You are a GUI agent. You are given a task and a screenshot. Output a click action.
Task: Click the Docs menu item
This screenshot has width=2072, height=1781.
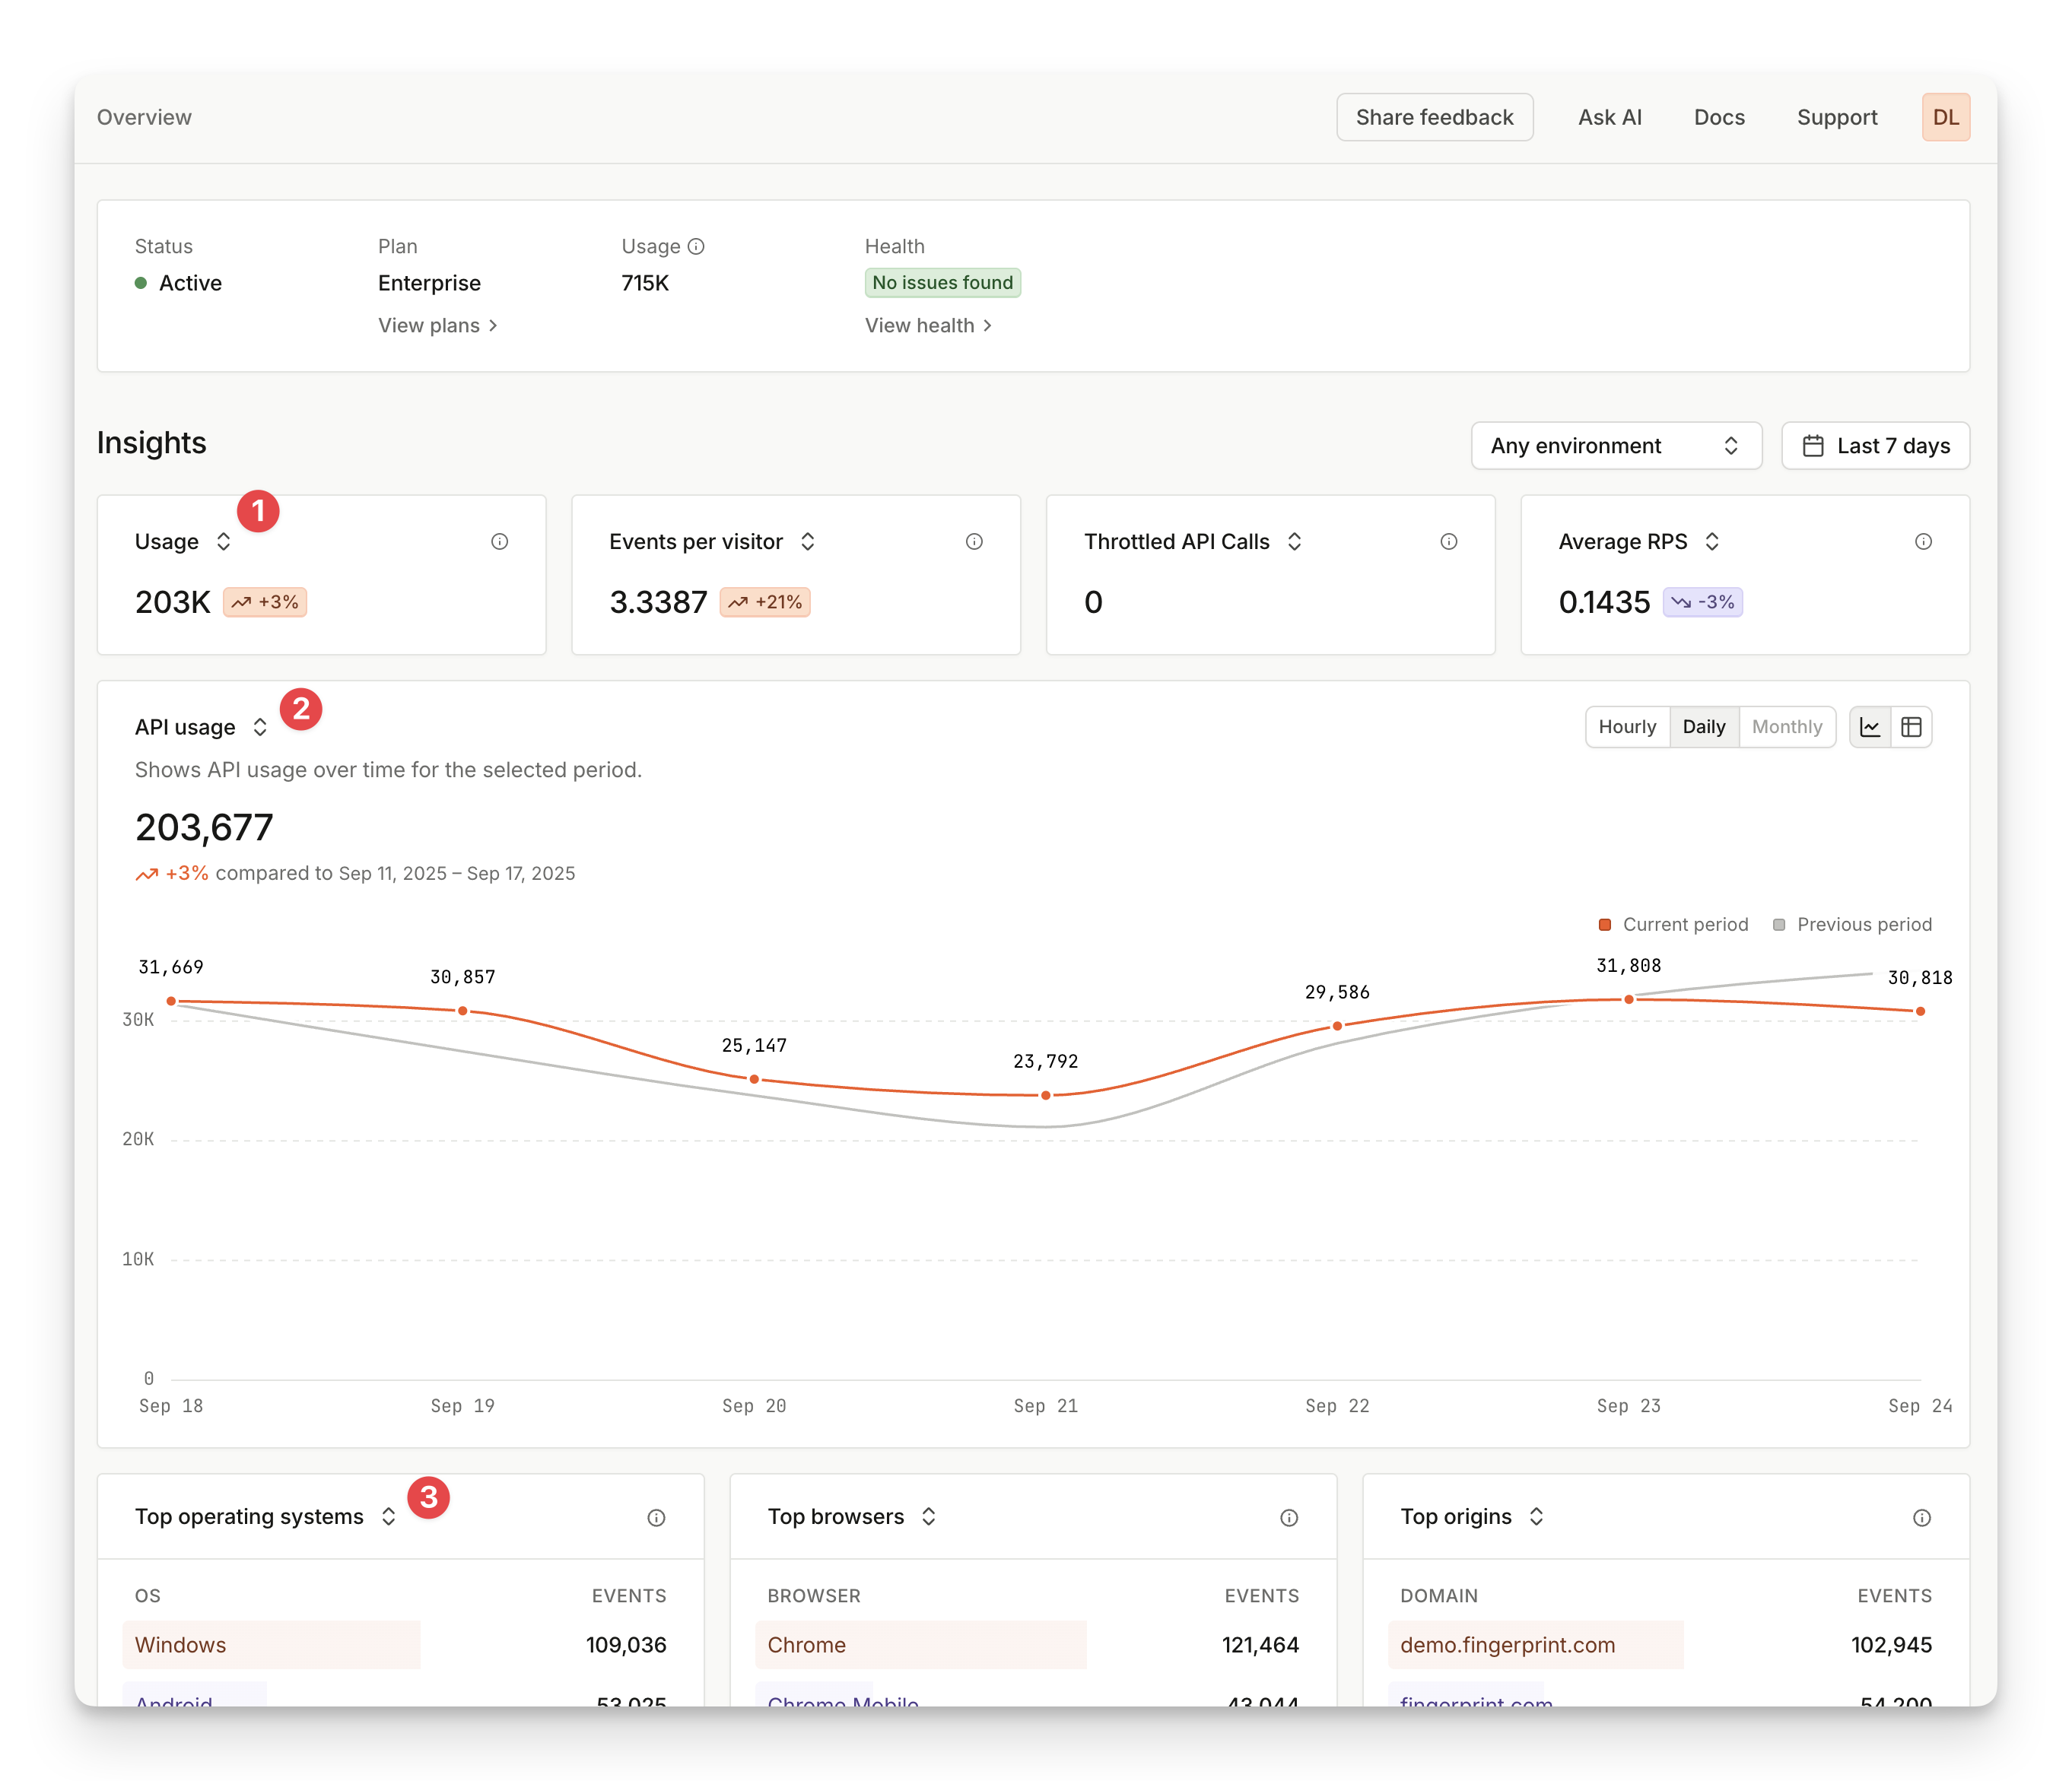[1719, 117]
